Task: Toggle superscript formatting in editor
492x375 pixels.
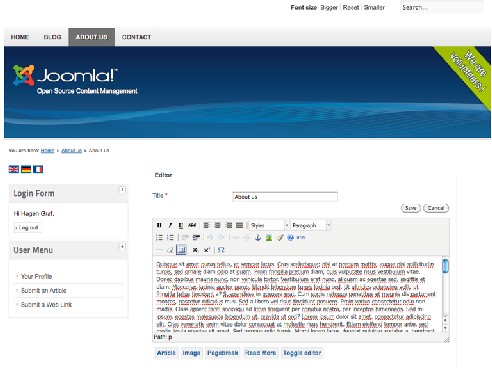Action: (207, 250)
